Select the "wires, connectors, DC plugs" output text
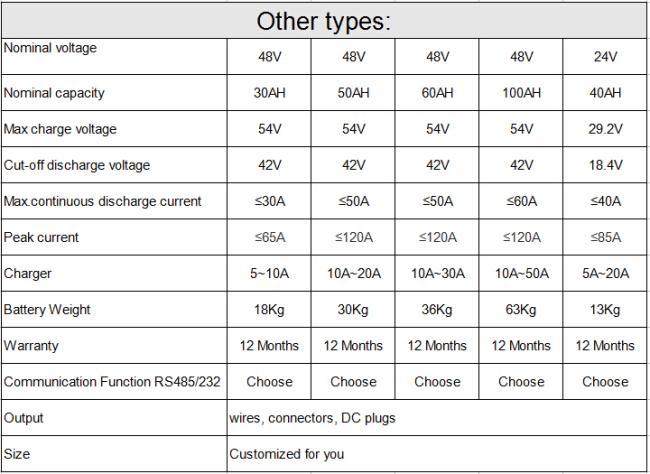Image resolution: width=650 pixels, height=474 pixels. pos(312,417)
